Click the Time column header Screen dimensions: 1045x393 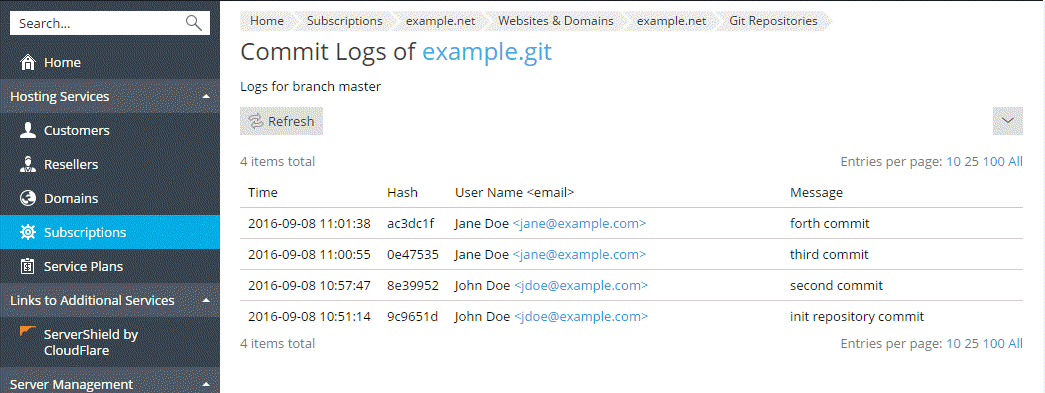click(x=263, y=193)
